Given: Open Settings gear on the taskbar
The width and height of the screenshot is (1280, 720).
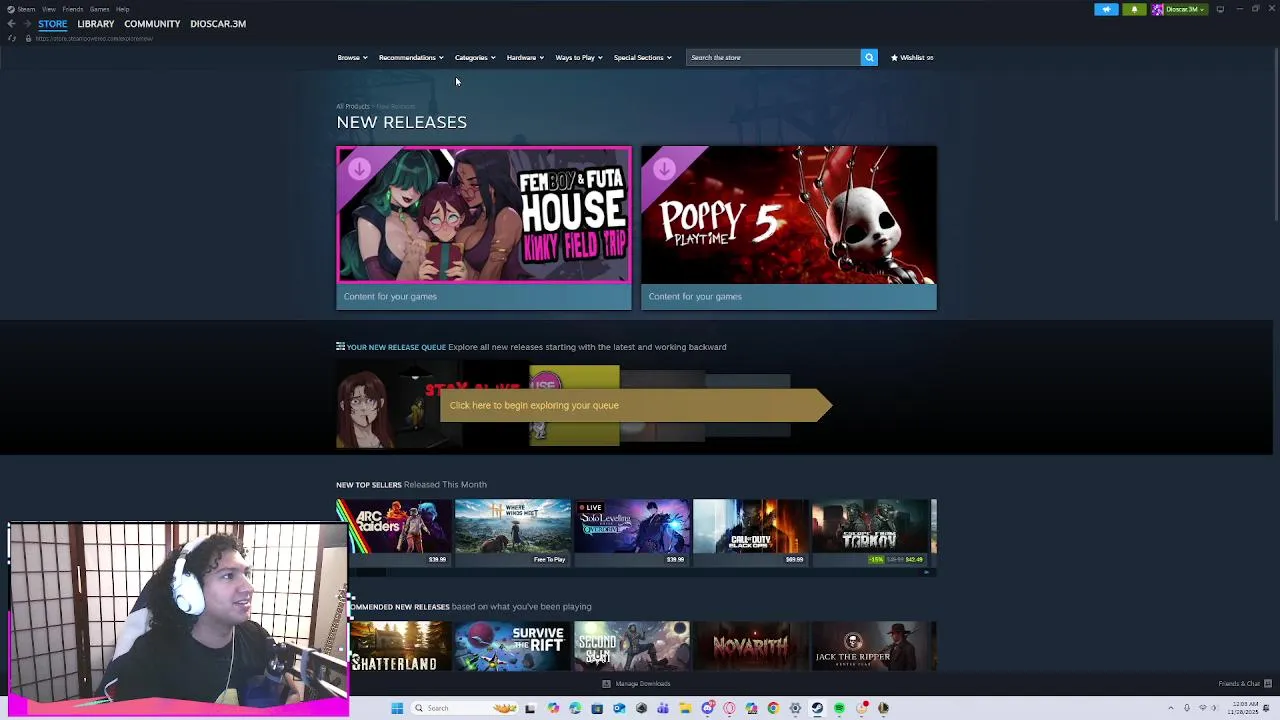Looking at the screenshot, I should (795, 708).
